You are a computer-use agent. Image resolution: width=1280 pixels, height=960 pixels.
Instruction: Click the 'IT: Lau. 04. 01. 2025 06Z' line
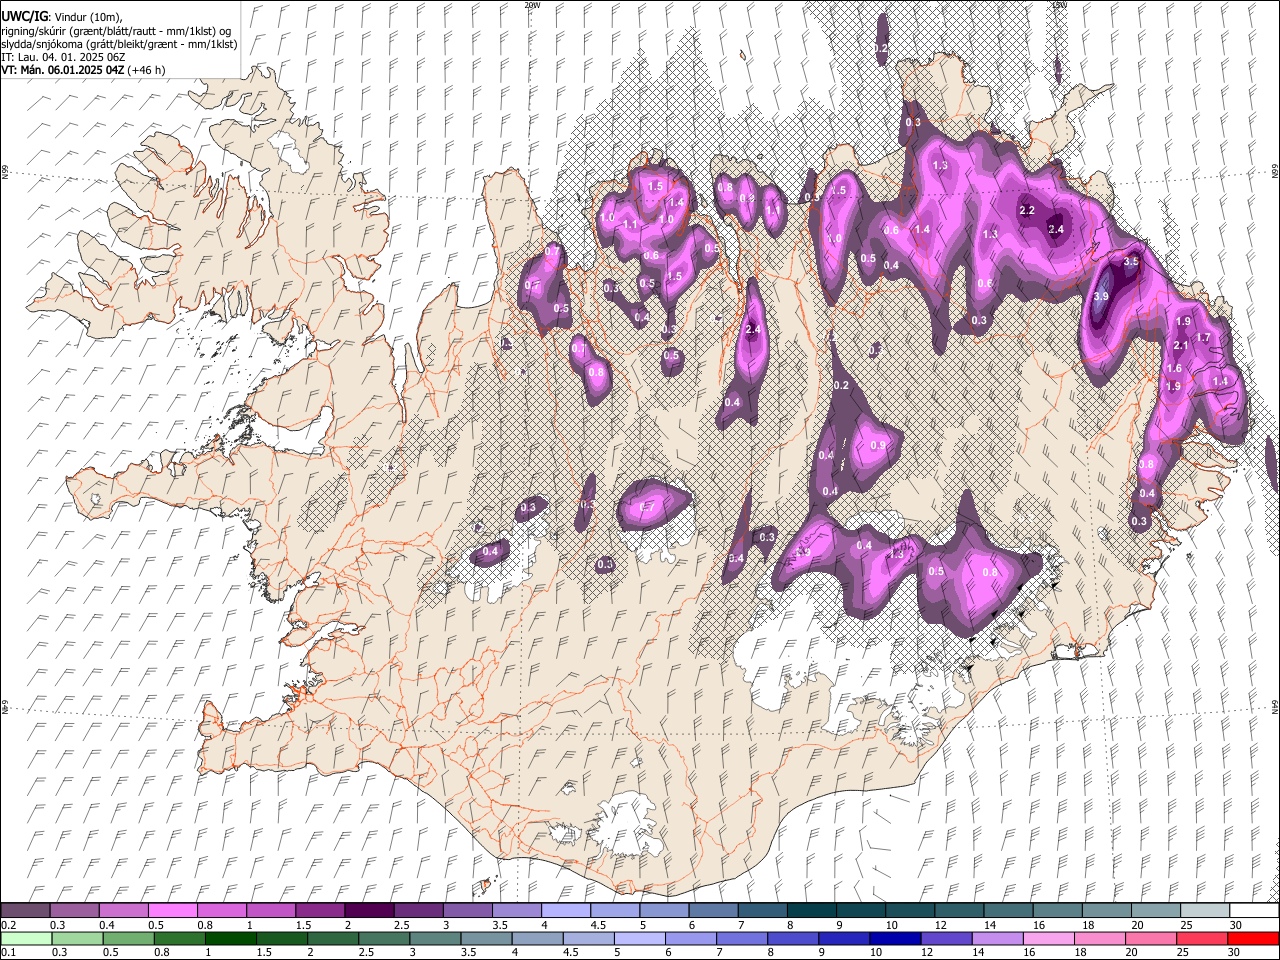coord(63,57)
